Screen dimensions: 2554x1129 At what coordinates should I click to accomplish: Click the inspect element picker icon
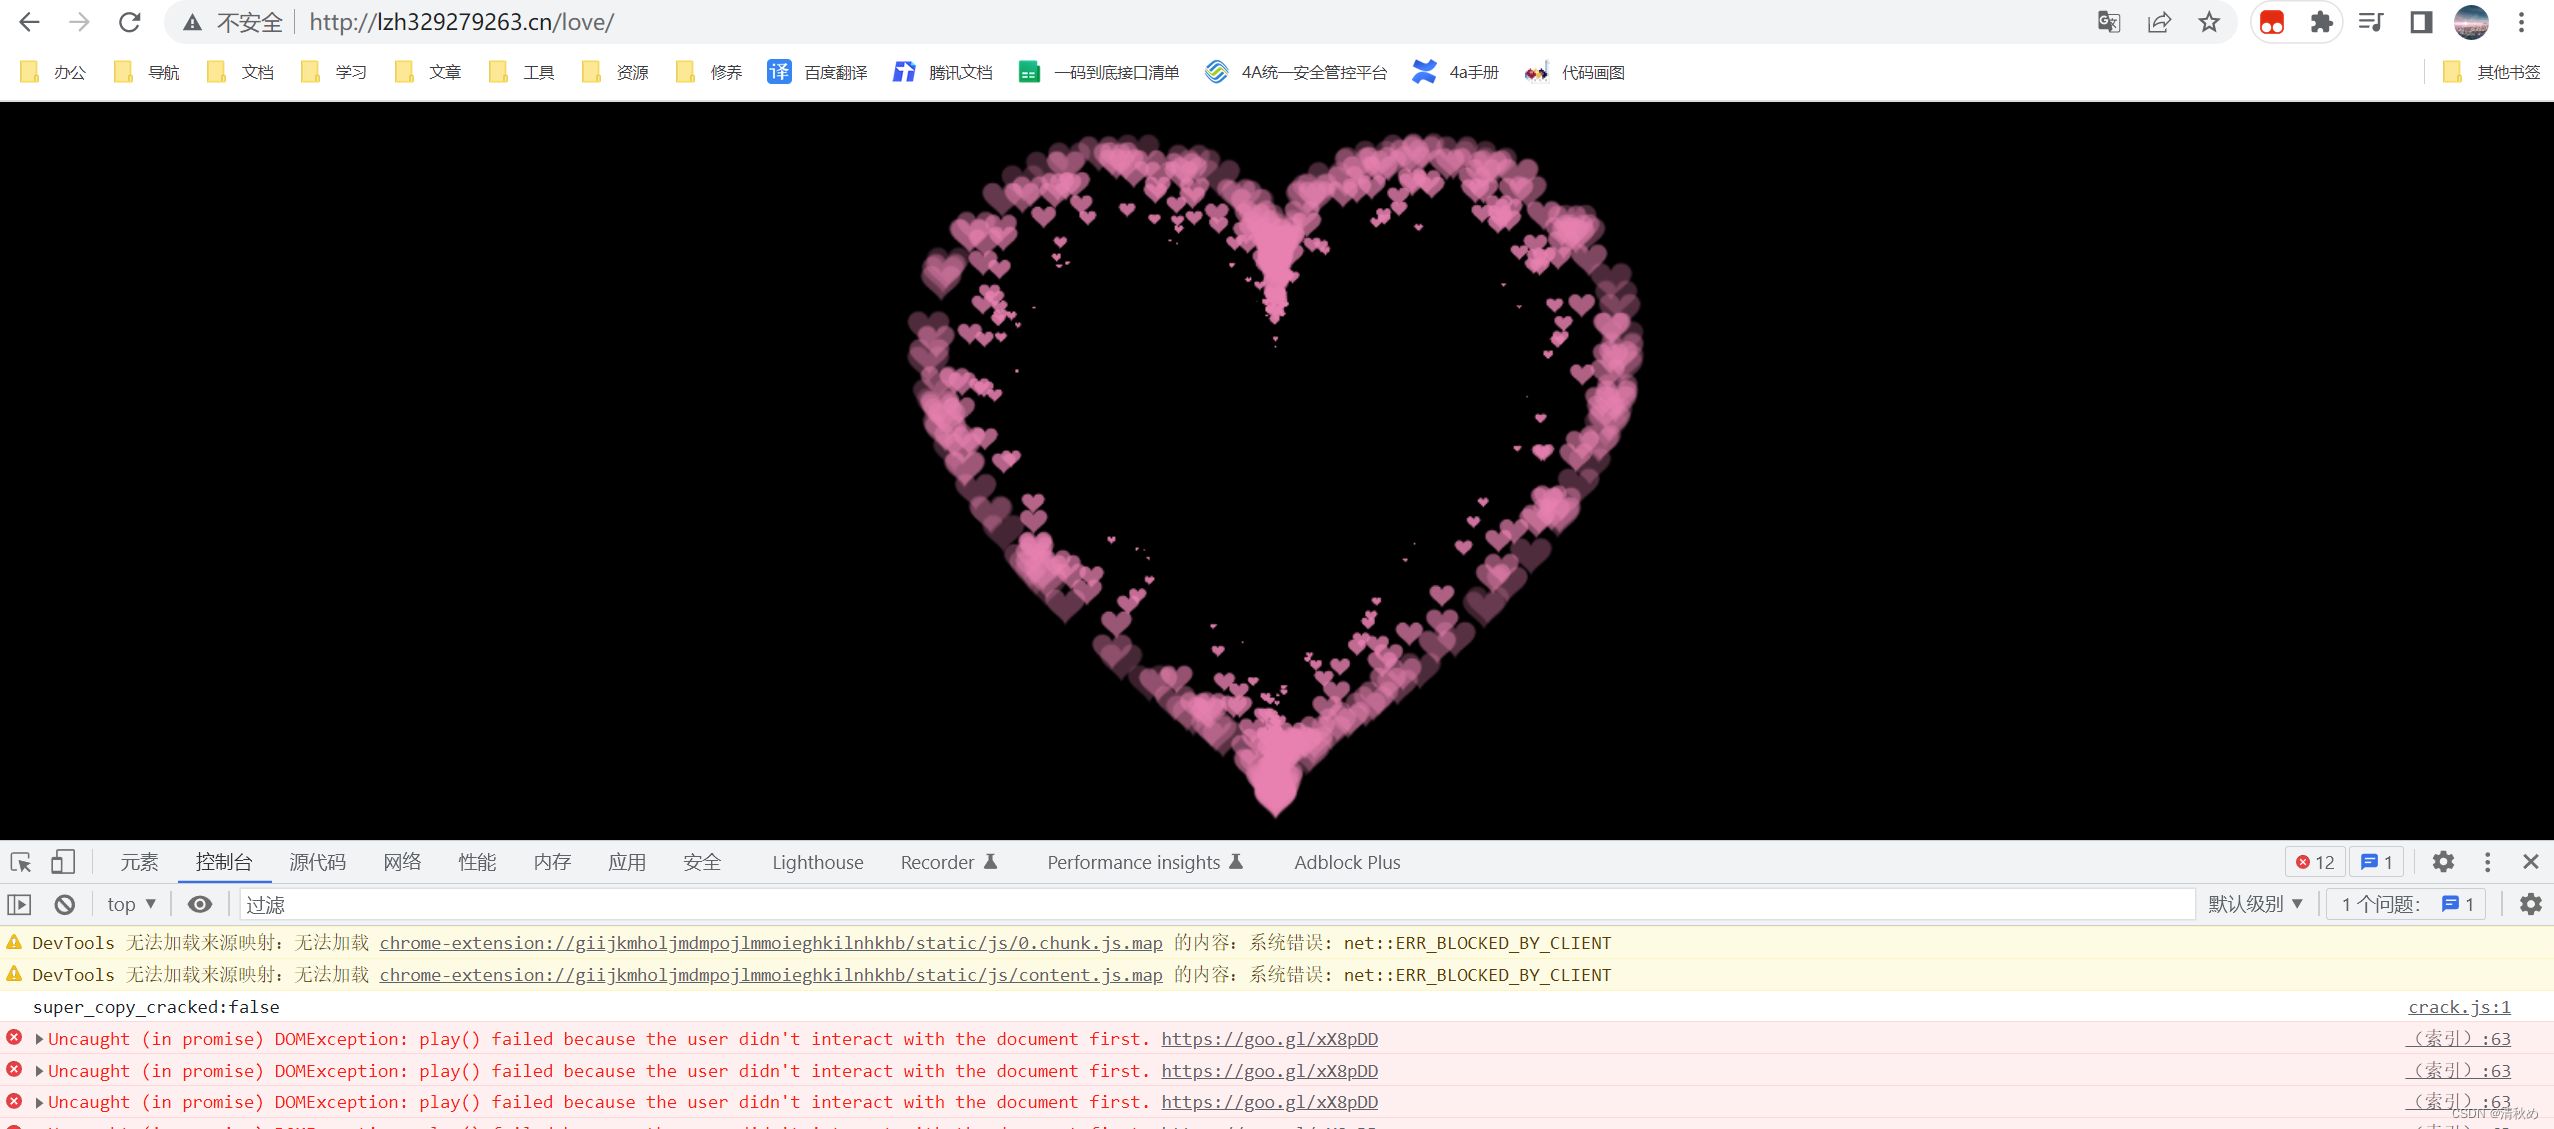point(21,862)
